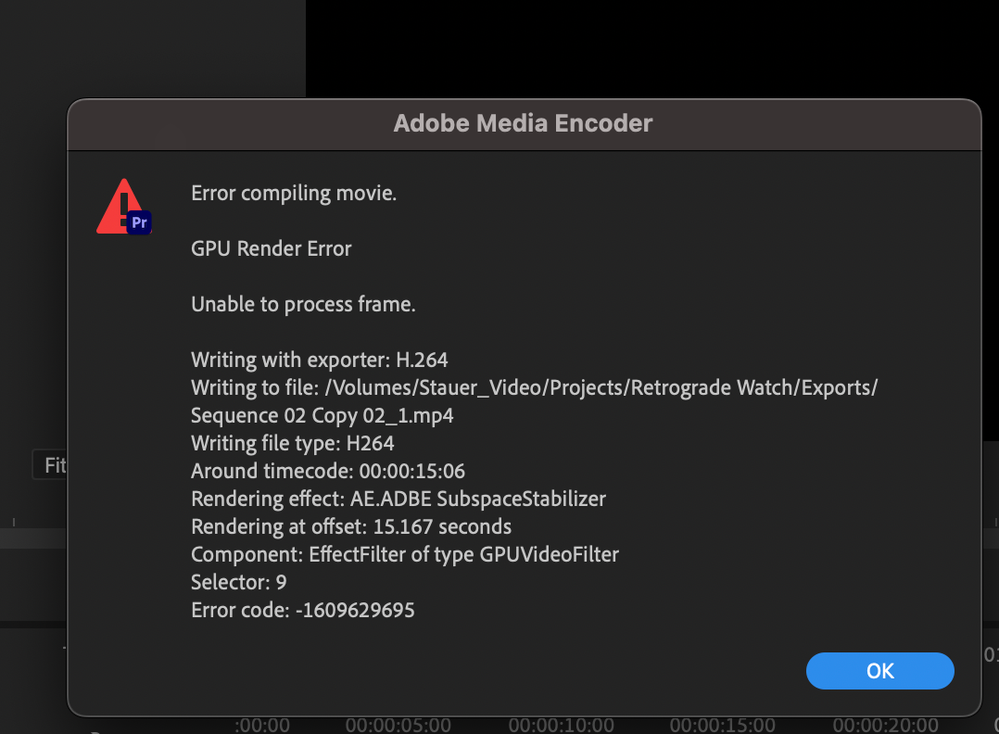Click the 'GPU Render Error' text line
This screenshot has height=734, width=999.
tap(271, 249)
